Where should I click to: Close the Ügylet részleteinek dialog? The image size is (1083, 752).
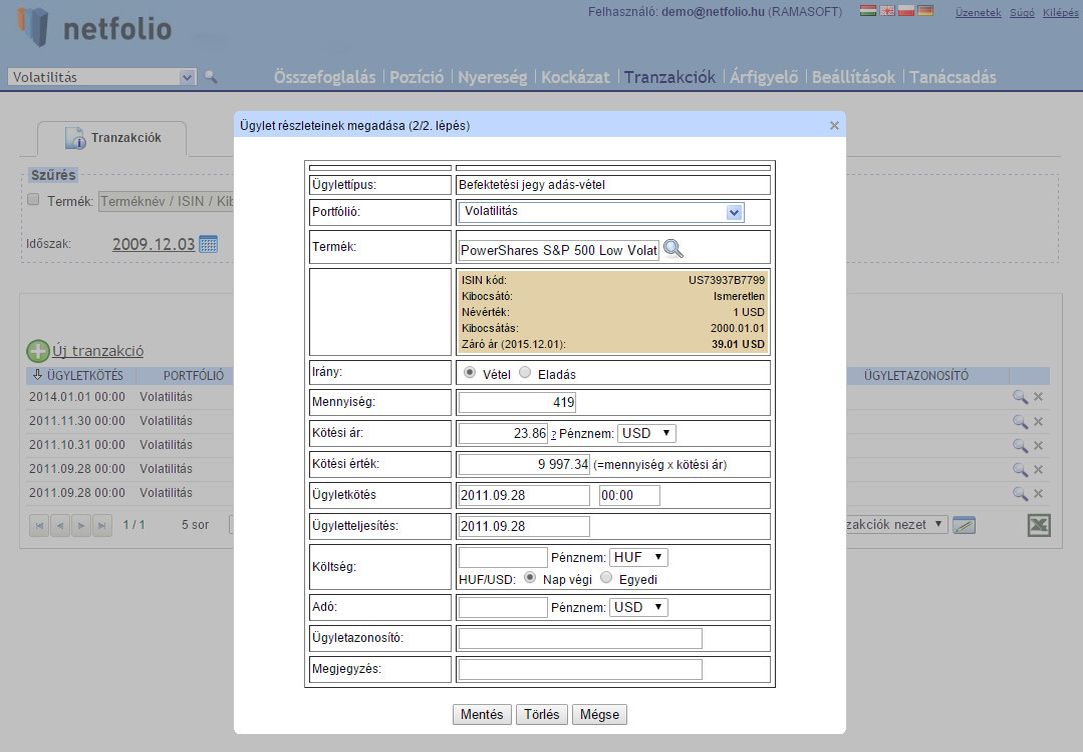click(834, 125)
